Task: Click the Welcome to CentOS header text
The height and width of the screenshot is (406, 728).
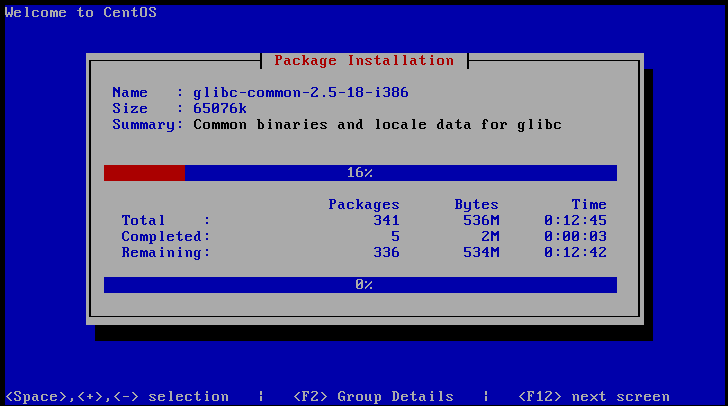Action: coord(81,13)
